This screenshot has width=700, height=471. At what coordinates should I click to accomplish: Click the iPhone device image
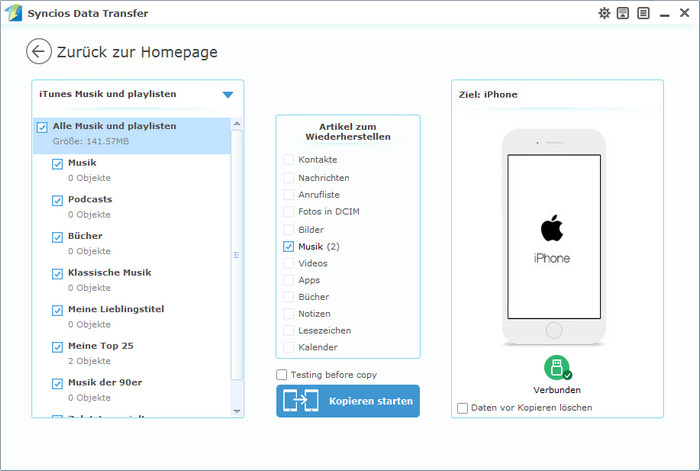click(554, 237)
